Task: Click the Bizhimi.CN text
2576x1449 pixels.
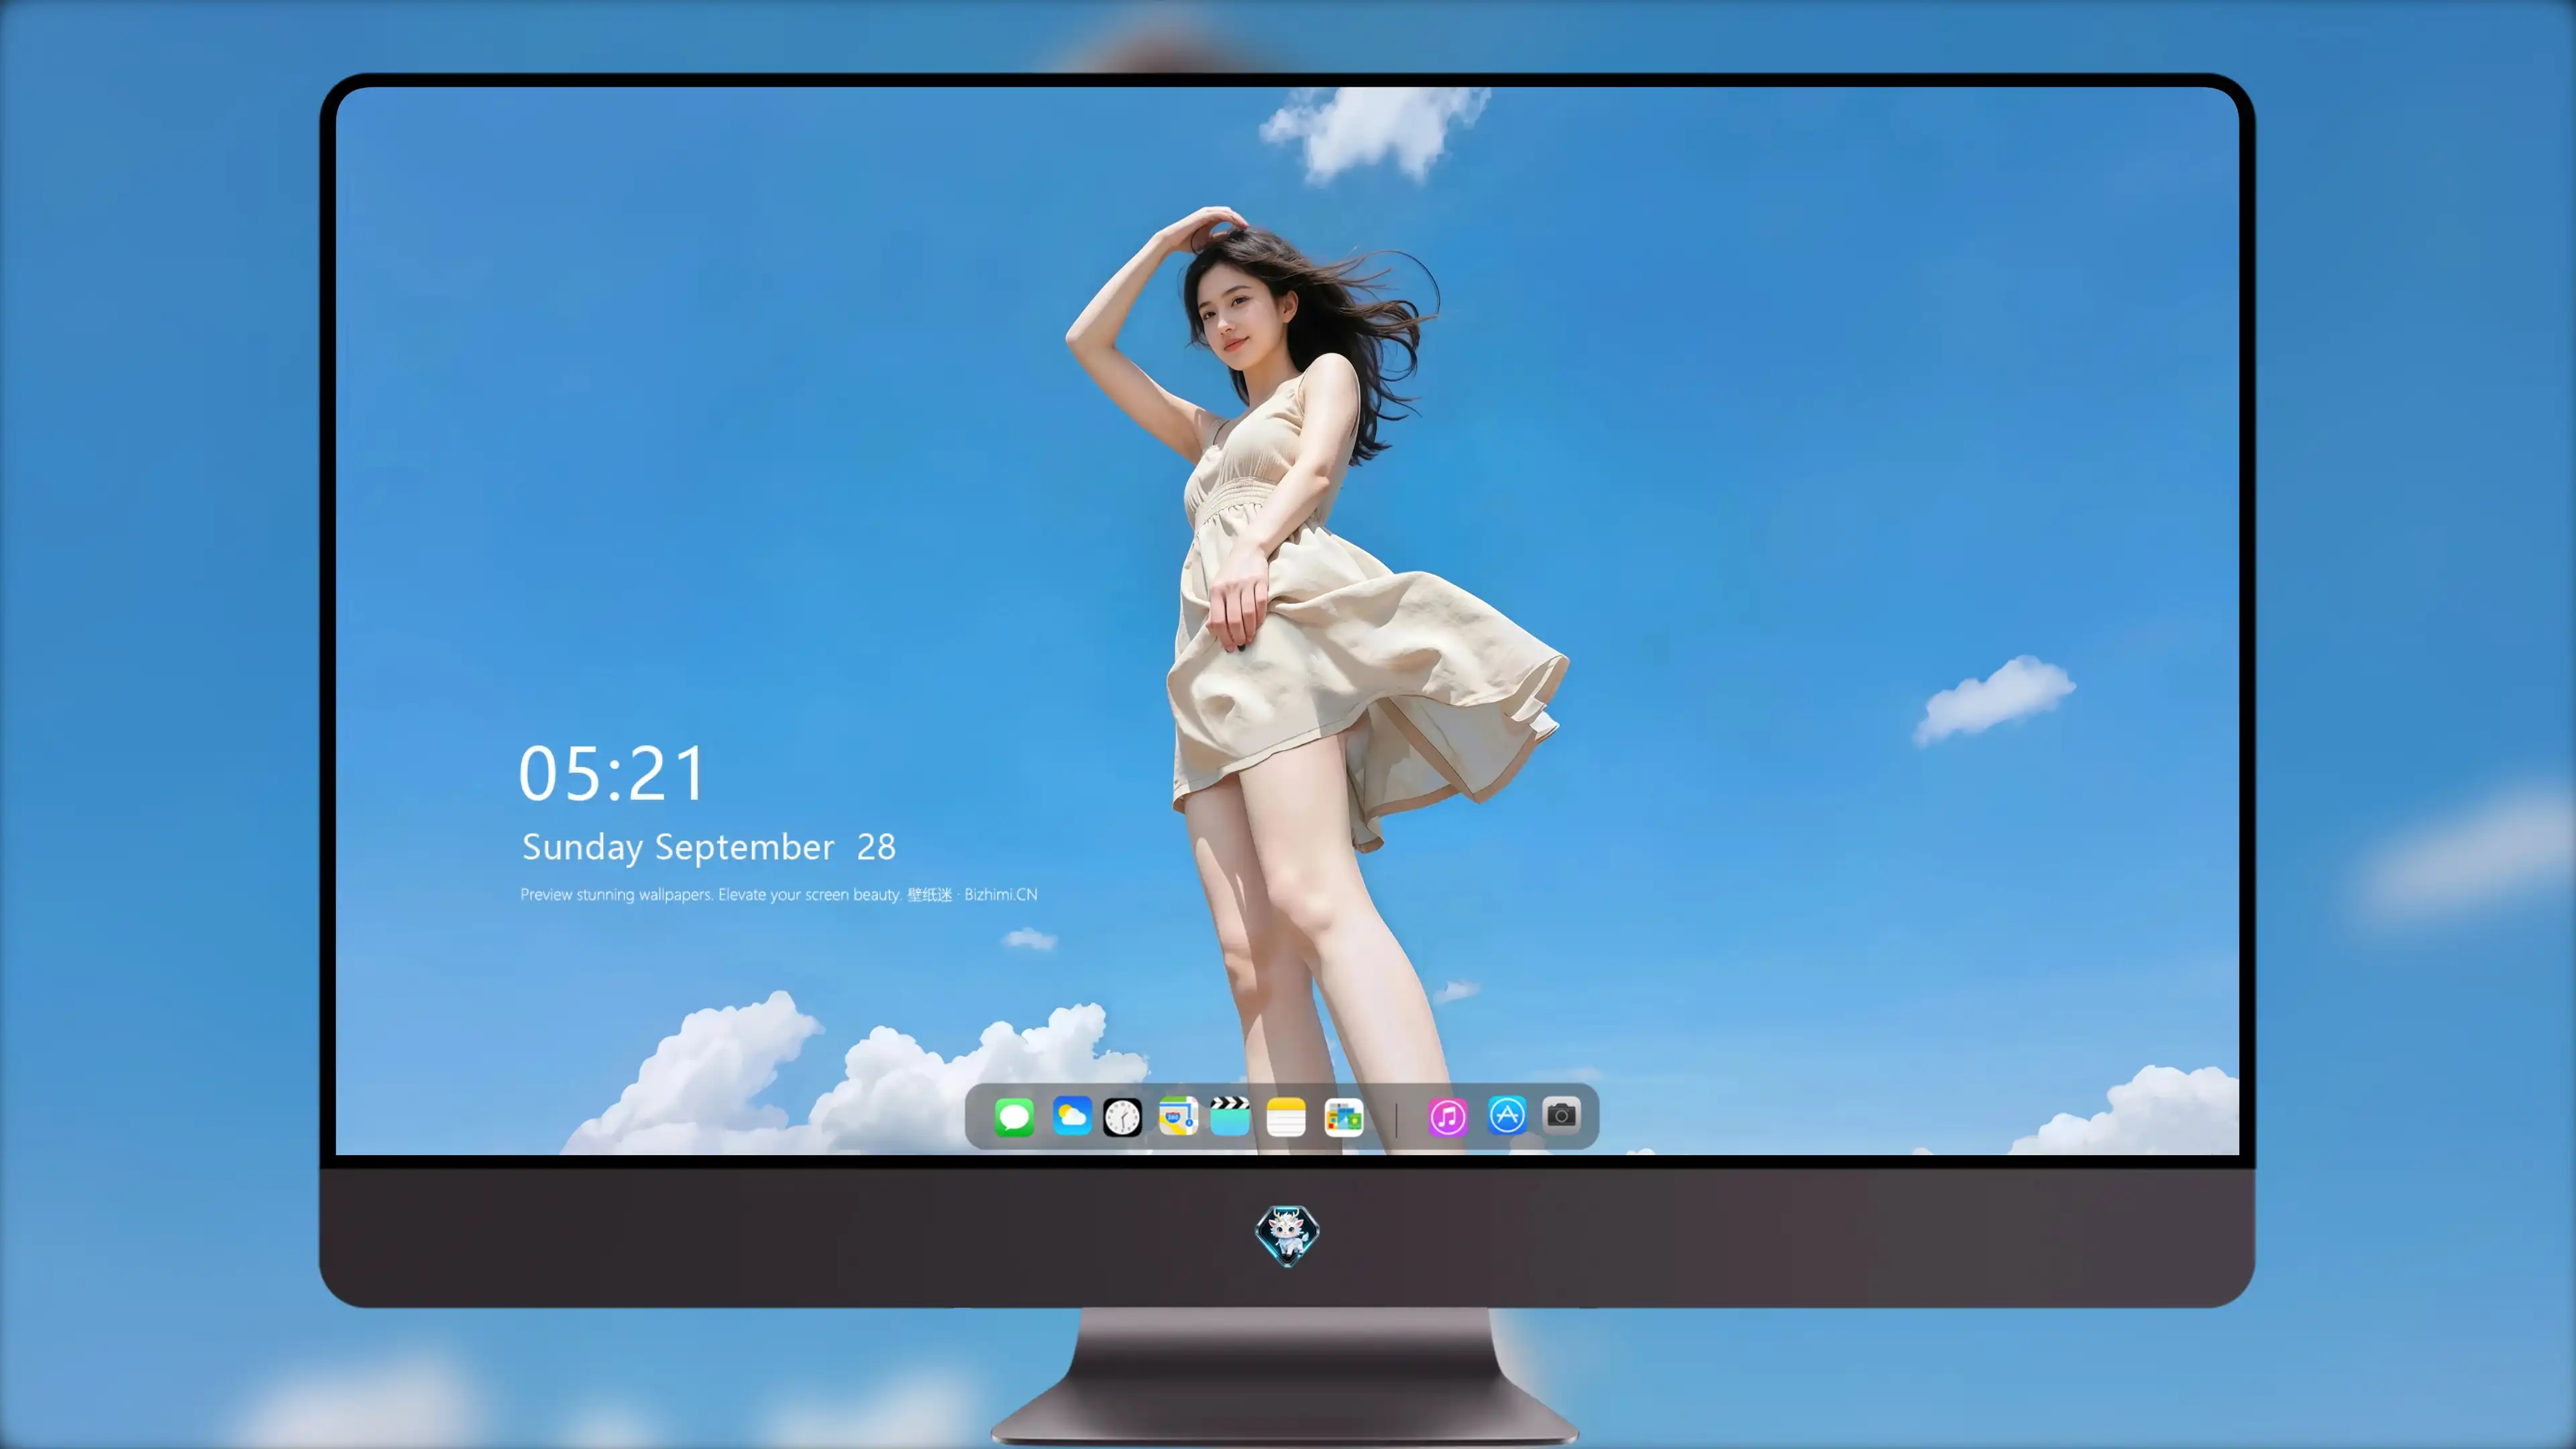Action: coord(1000,894)
